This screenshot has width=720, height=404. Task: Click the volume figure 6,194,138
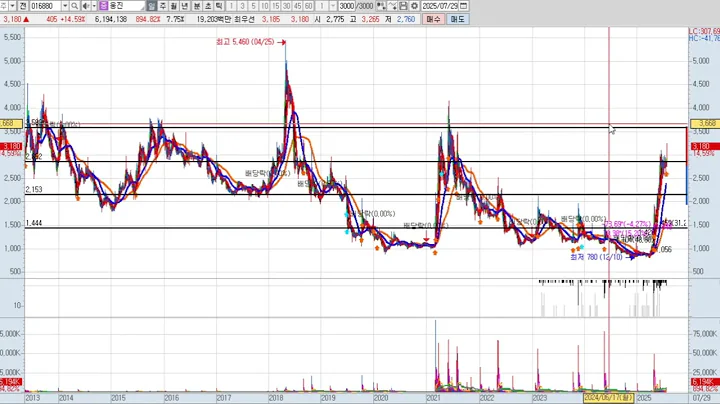[x=111, y=19]
